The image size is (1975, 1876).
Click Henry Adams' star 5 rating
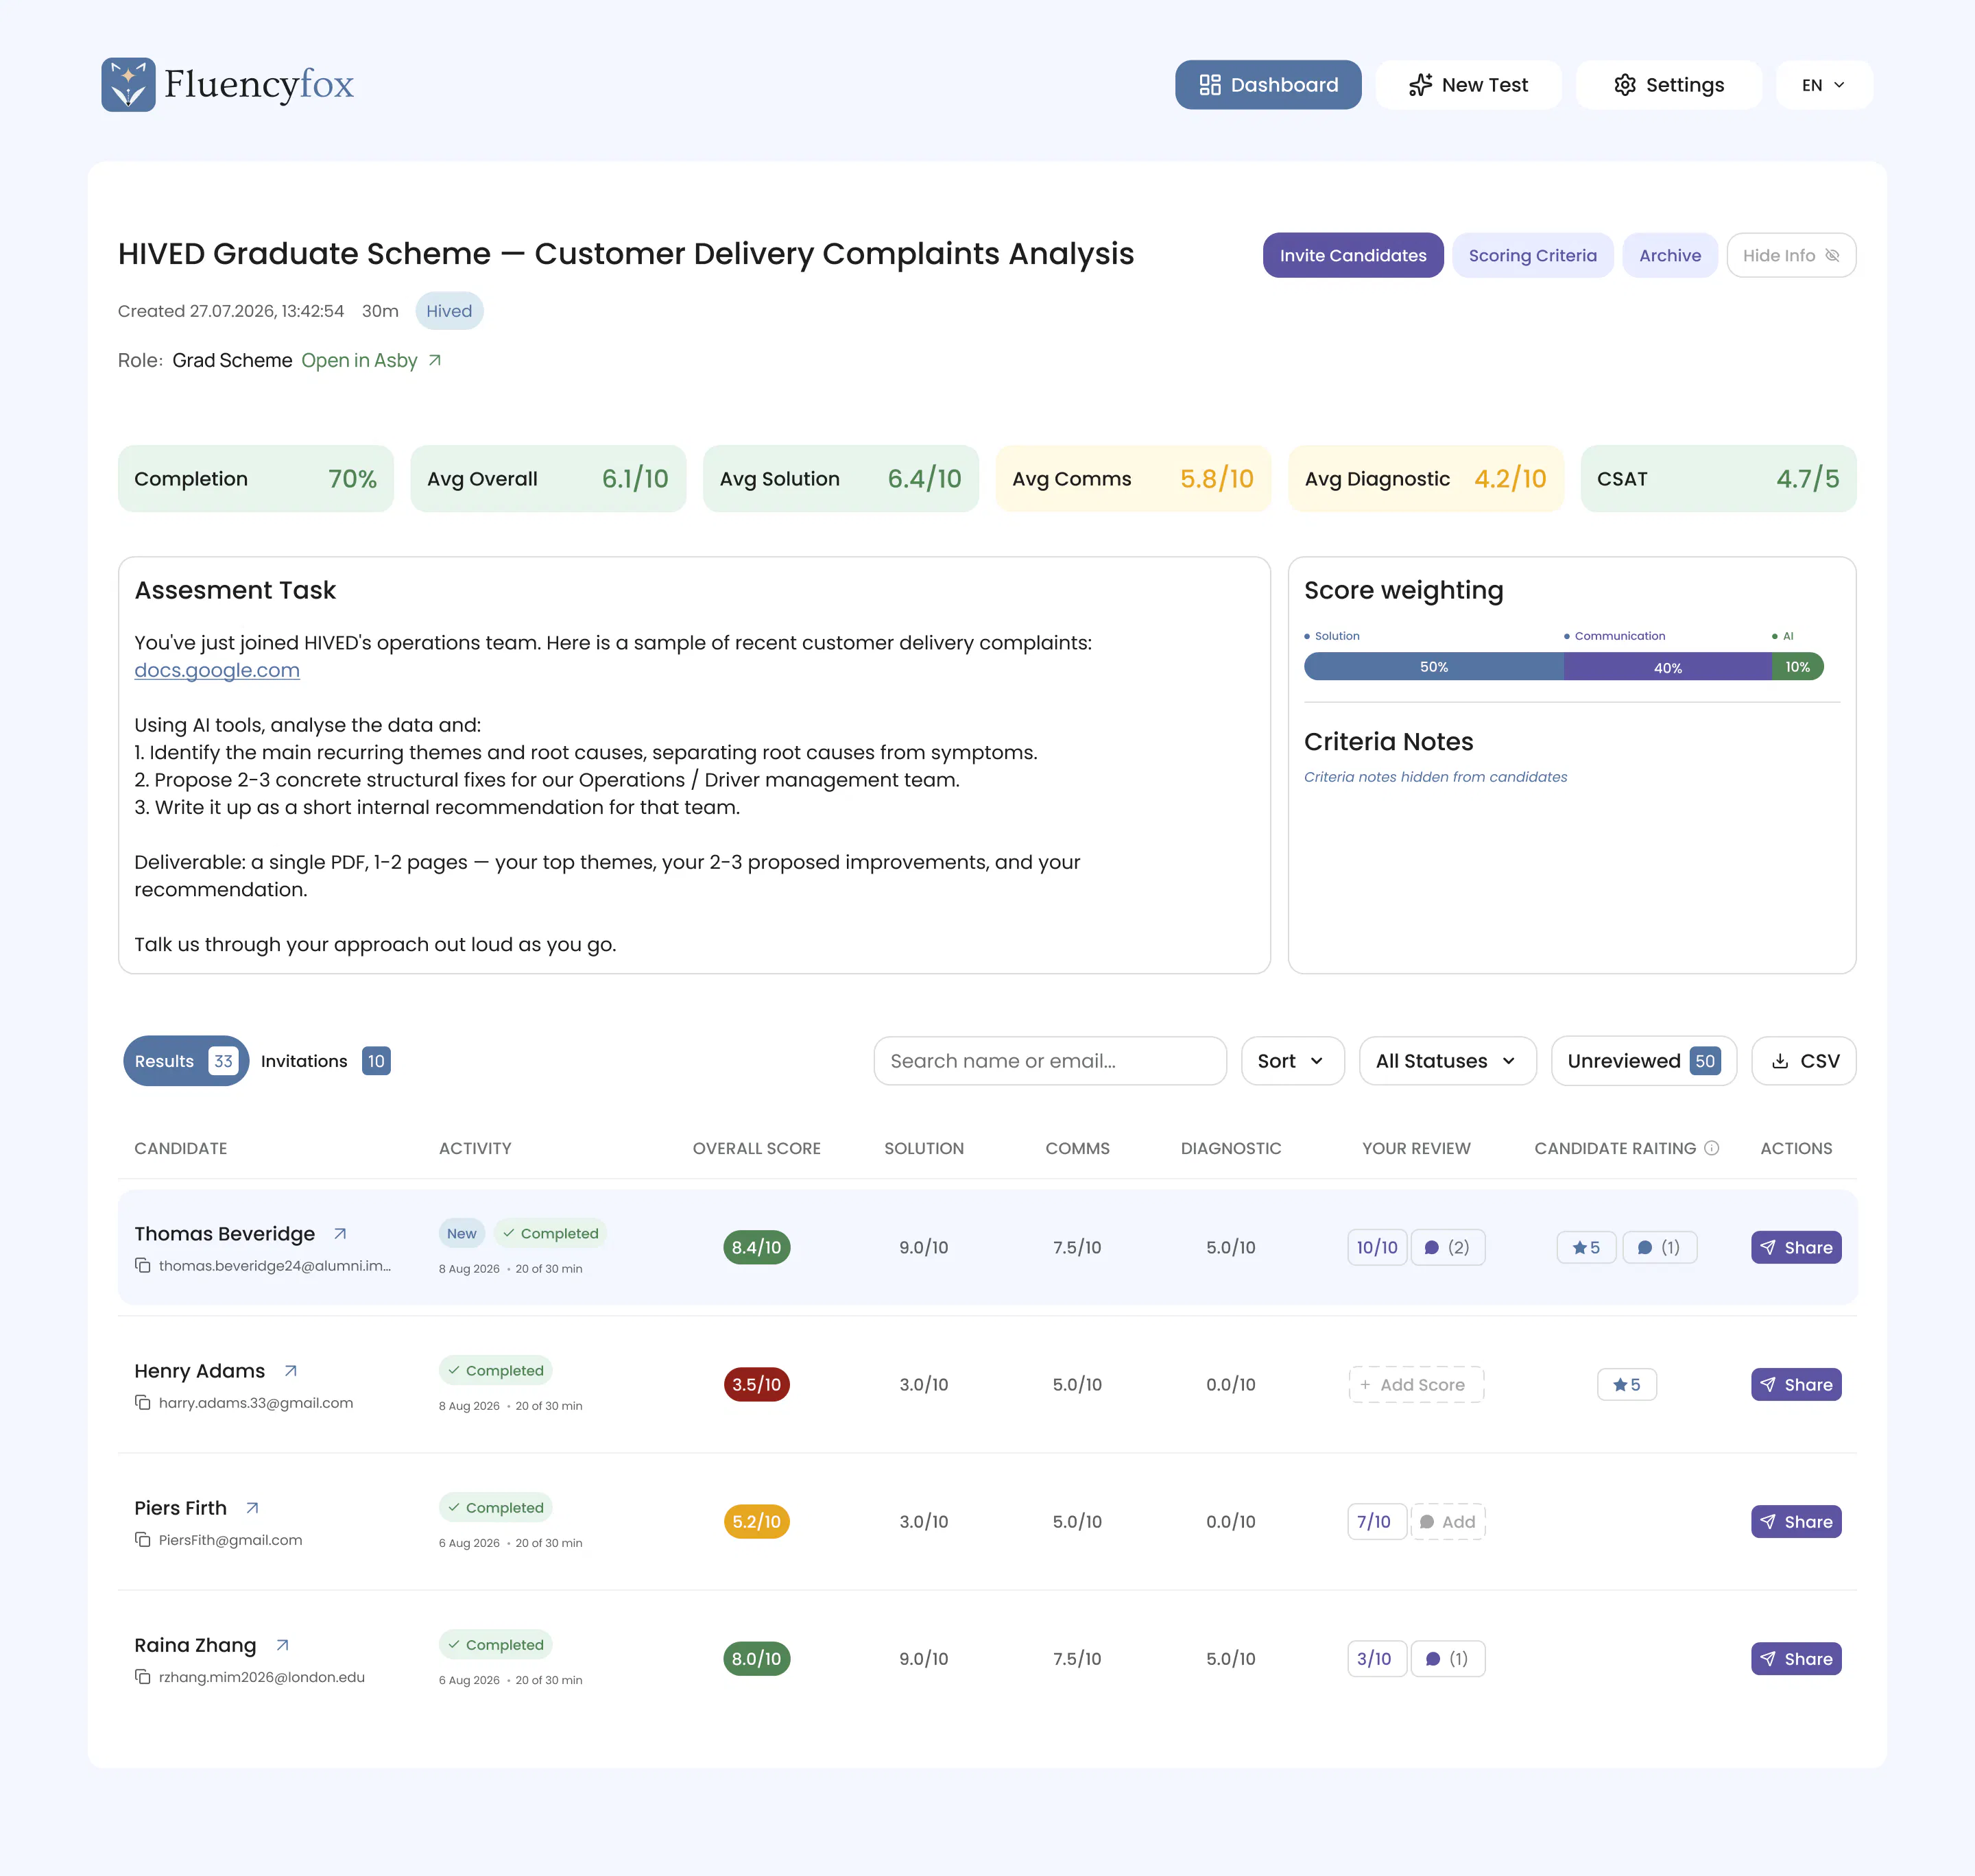pyautogui.click(x=1627, y=1385)
